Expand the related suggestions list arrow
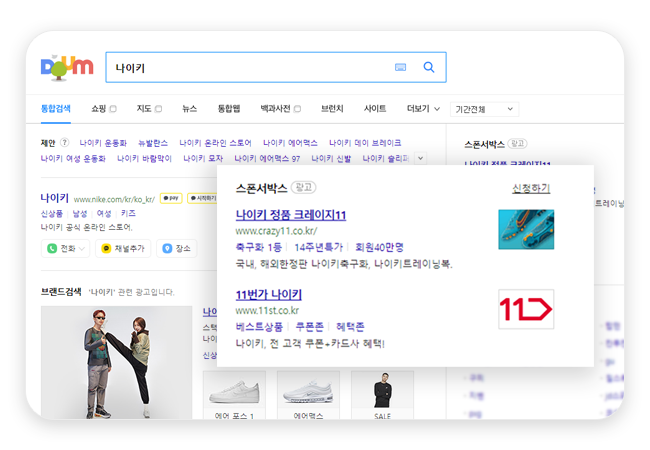650x450 pixels. click(420, 158)
